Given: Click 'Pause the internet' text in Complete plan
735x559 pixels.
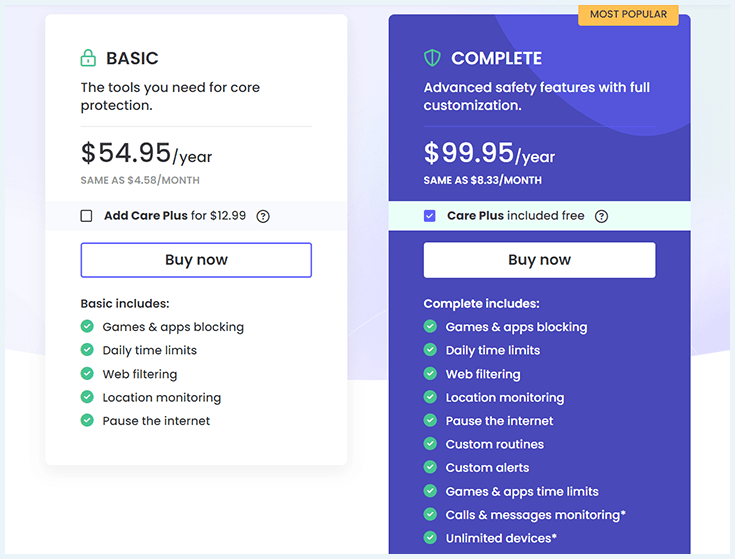Looking at the screenshot, I should tap(499, 421).
